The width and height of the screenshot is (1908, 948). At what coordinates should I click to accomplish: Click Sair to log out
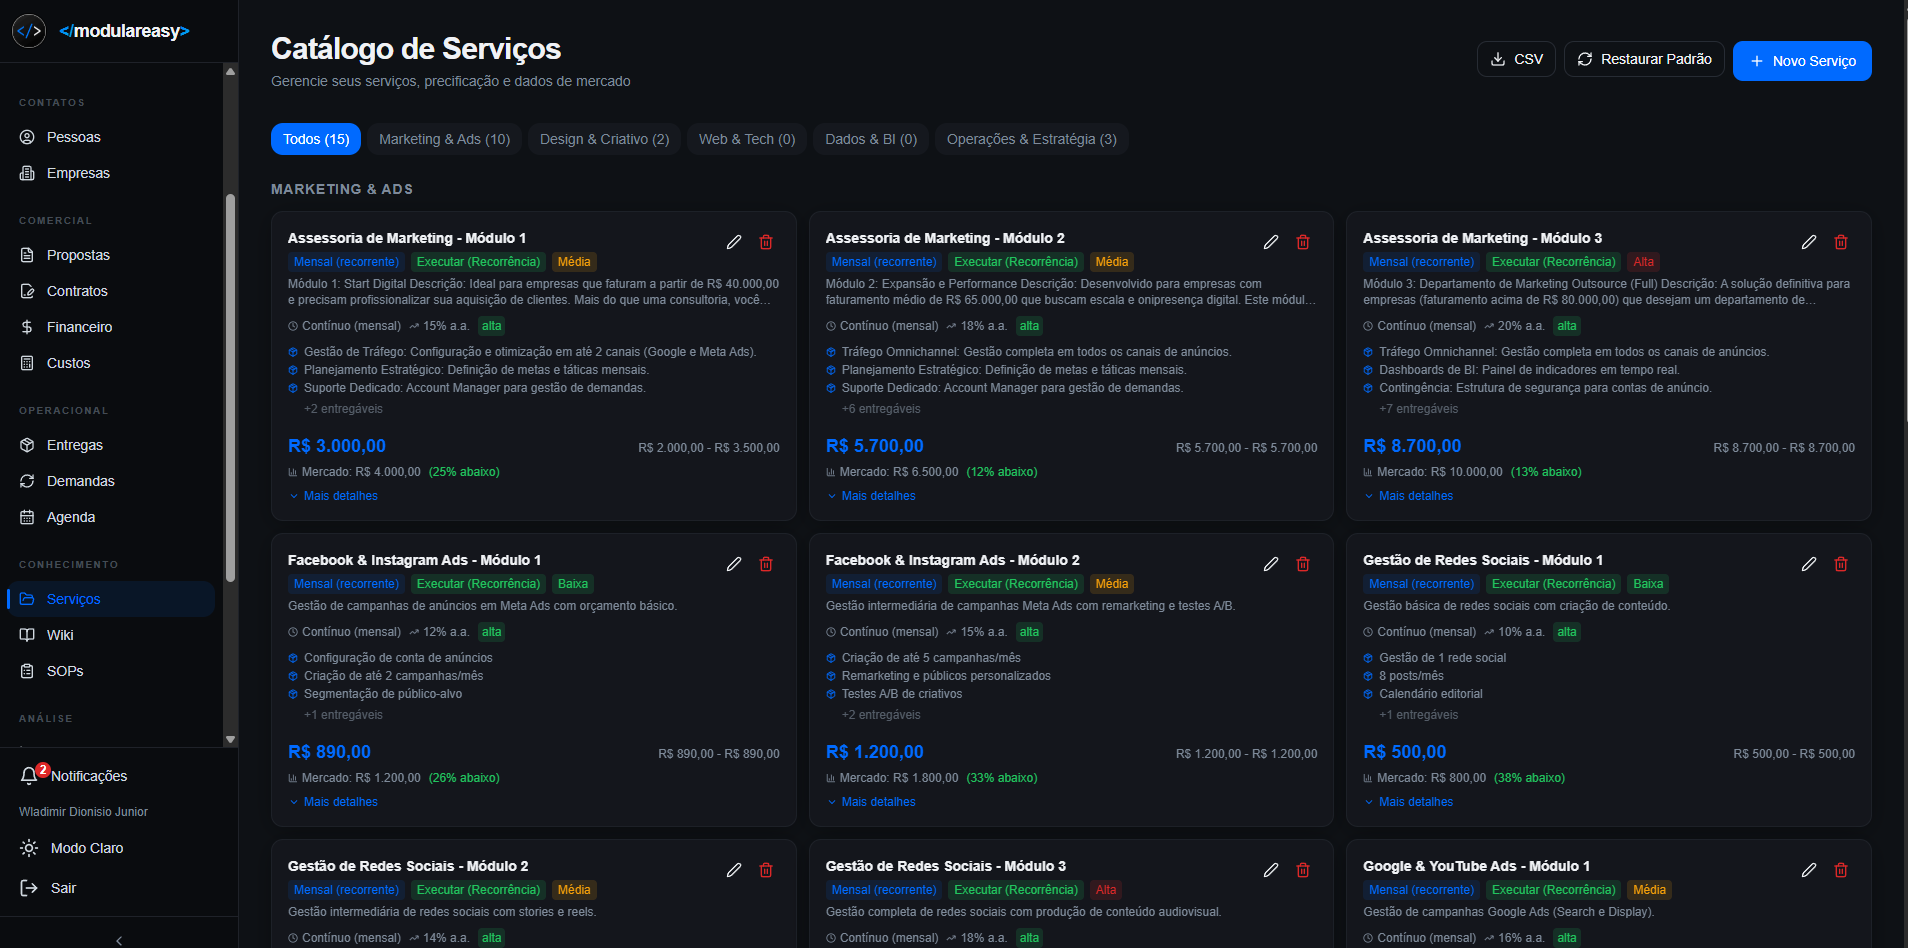click(64, 888)
